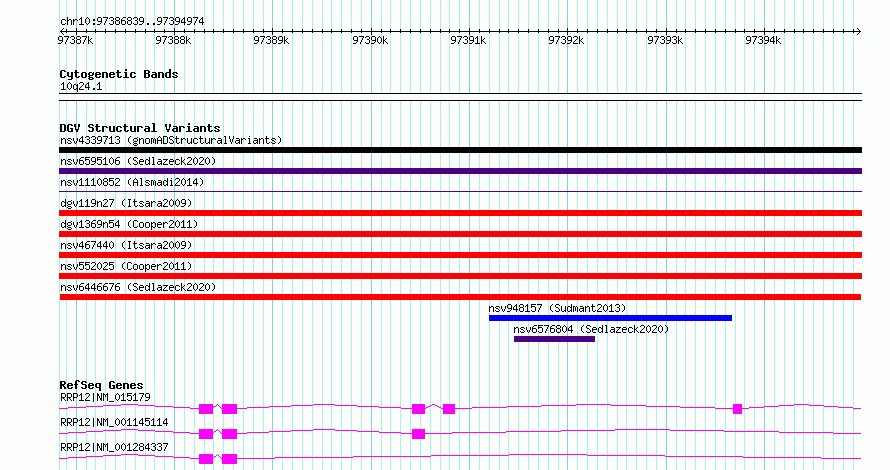Click the black nsv4339713 variant bar
This screenshot has width=890, height=470.
tap(460, 150)
